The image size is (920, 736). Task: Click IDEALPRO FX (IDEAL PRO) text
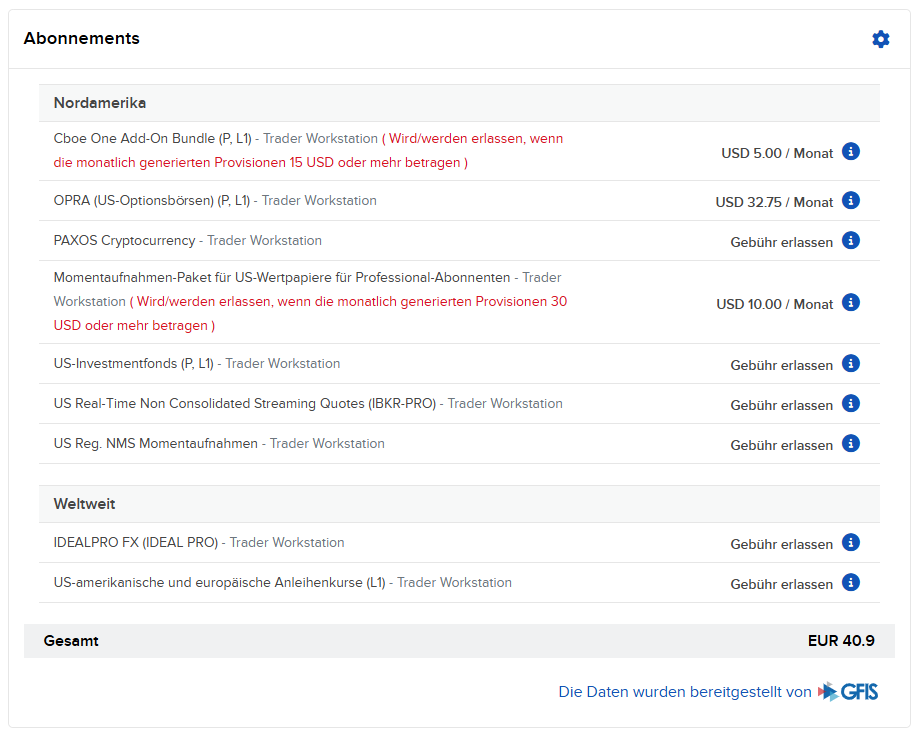[x=136, y=542]
